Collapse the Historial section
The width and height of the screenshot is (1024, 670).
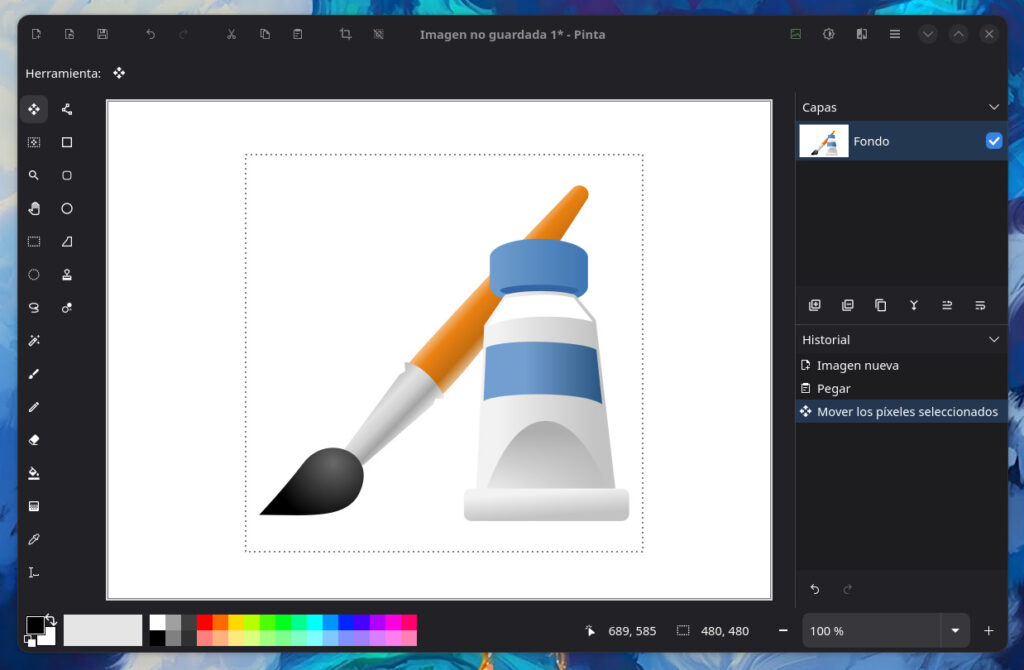[x=994, y=339]
